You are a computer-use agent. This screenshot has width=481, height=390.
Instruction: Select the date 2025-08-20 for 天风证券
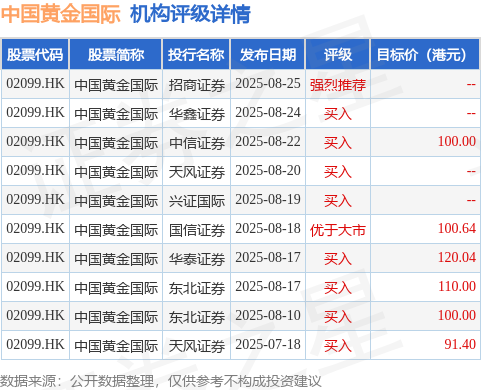(268, 171)
